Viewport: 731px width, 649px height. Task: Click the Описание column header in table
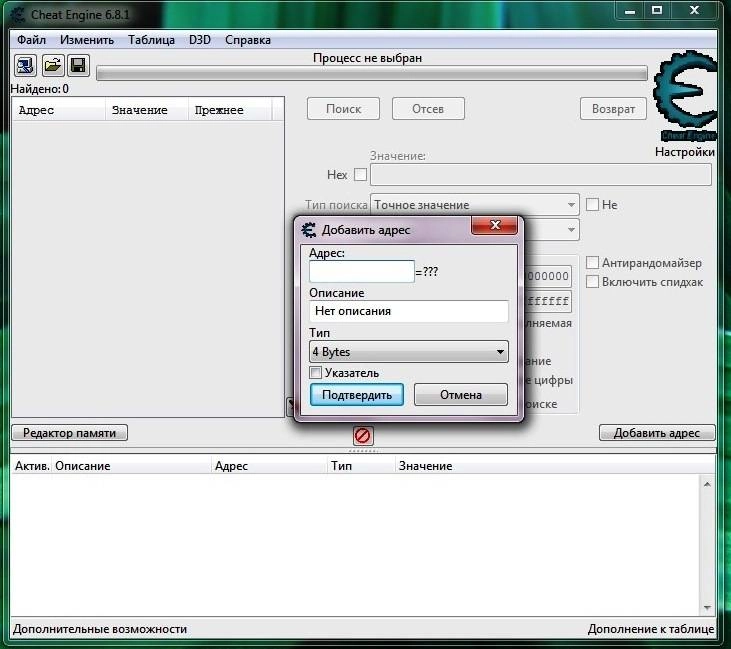(131, 466)
